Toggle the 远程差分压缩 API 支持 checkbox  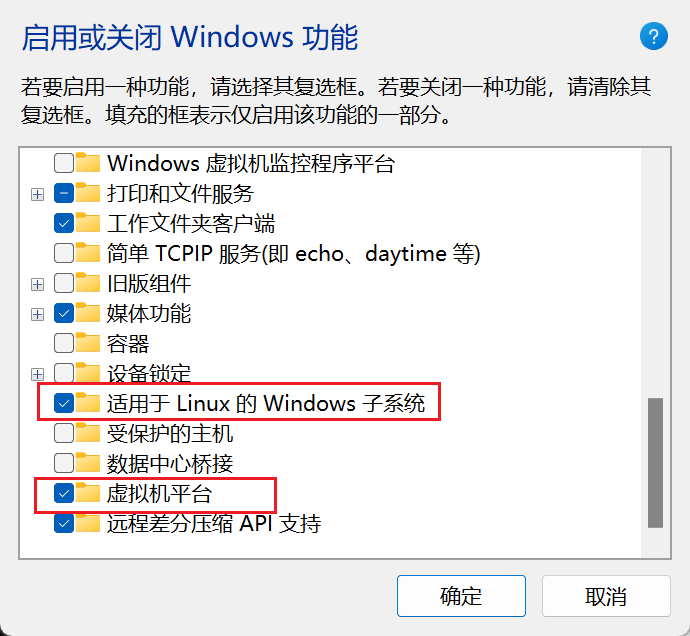[x=64, y=523]
